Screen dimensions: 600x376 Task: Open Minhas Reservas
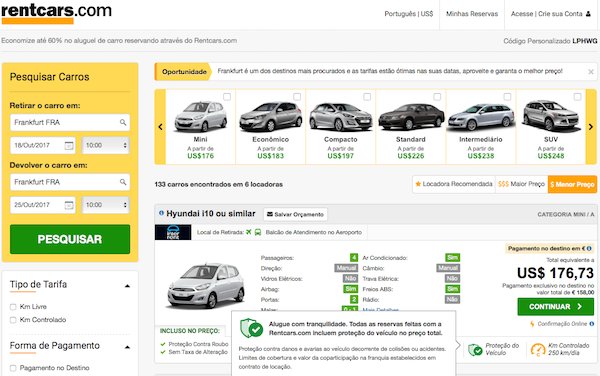pos(472,14)
